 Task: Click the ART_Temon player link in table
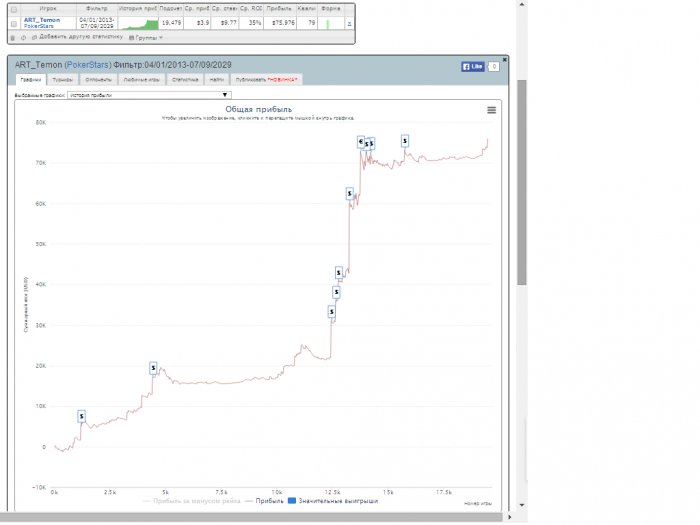click(x=42, y=20)
